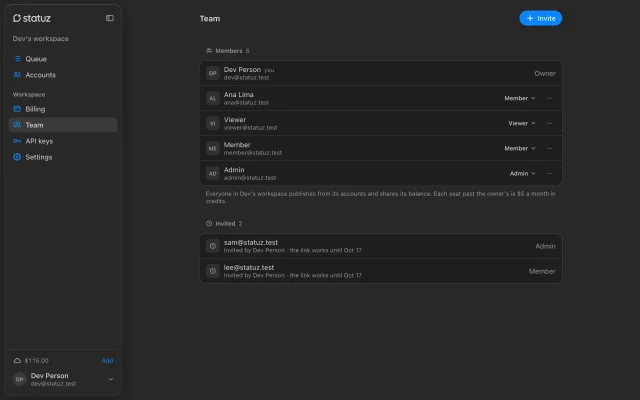This screenshot has width=640, height=400.
Task: Click ana@statuz.test email
Action: click(246, 102)
